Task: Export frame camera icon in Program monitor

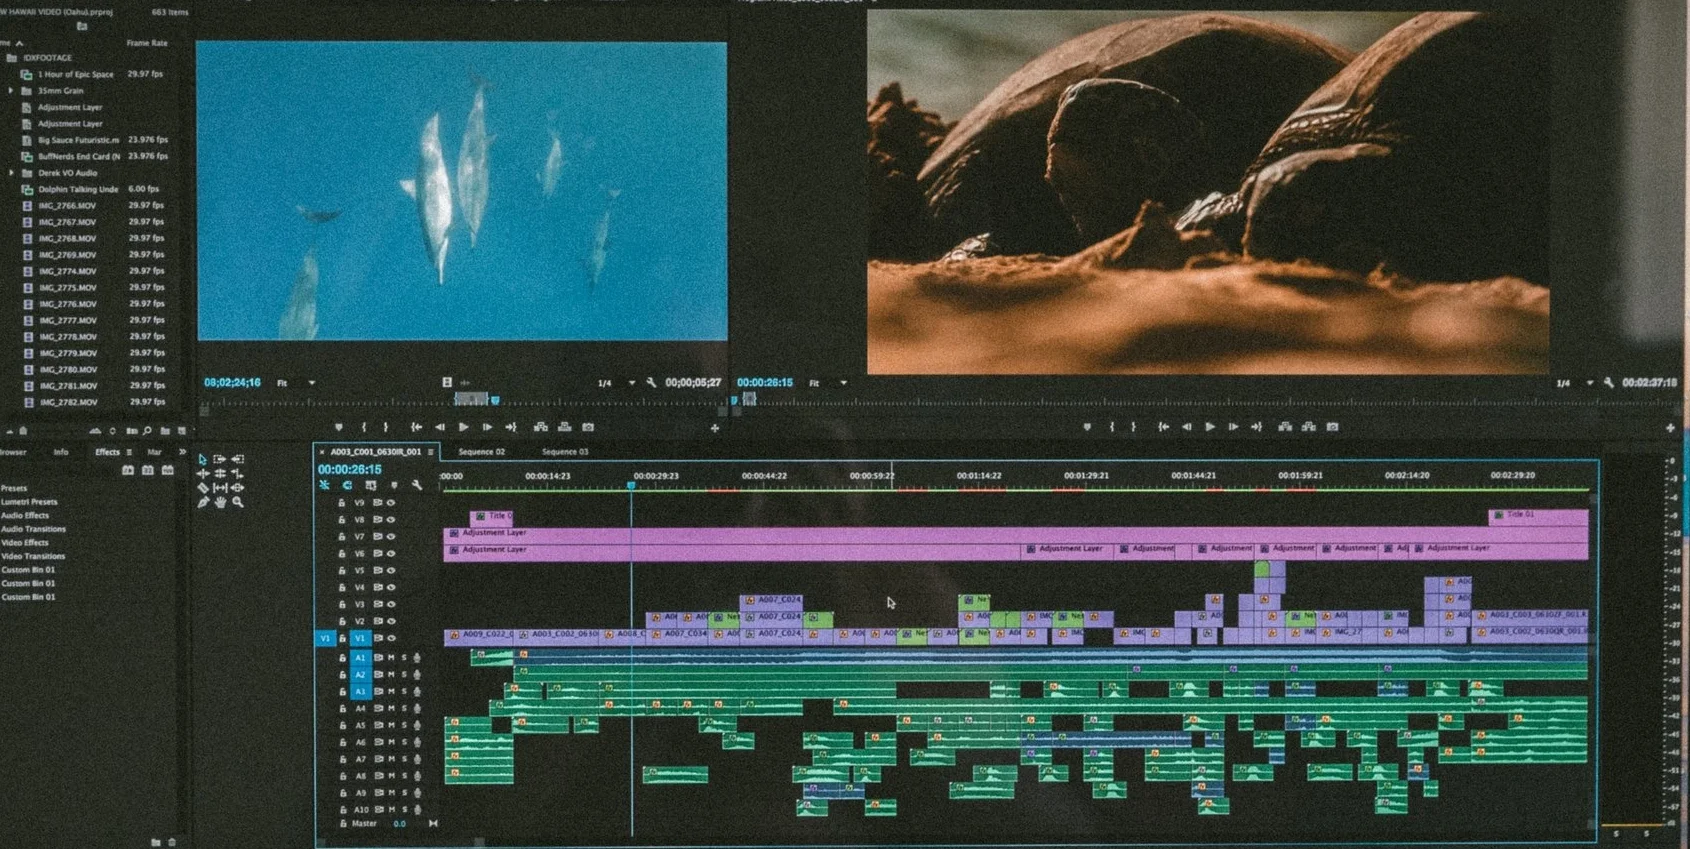Action: [x=1333, y=427]
